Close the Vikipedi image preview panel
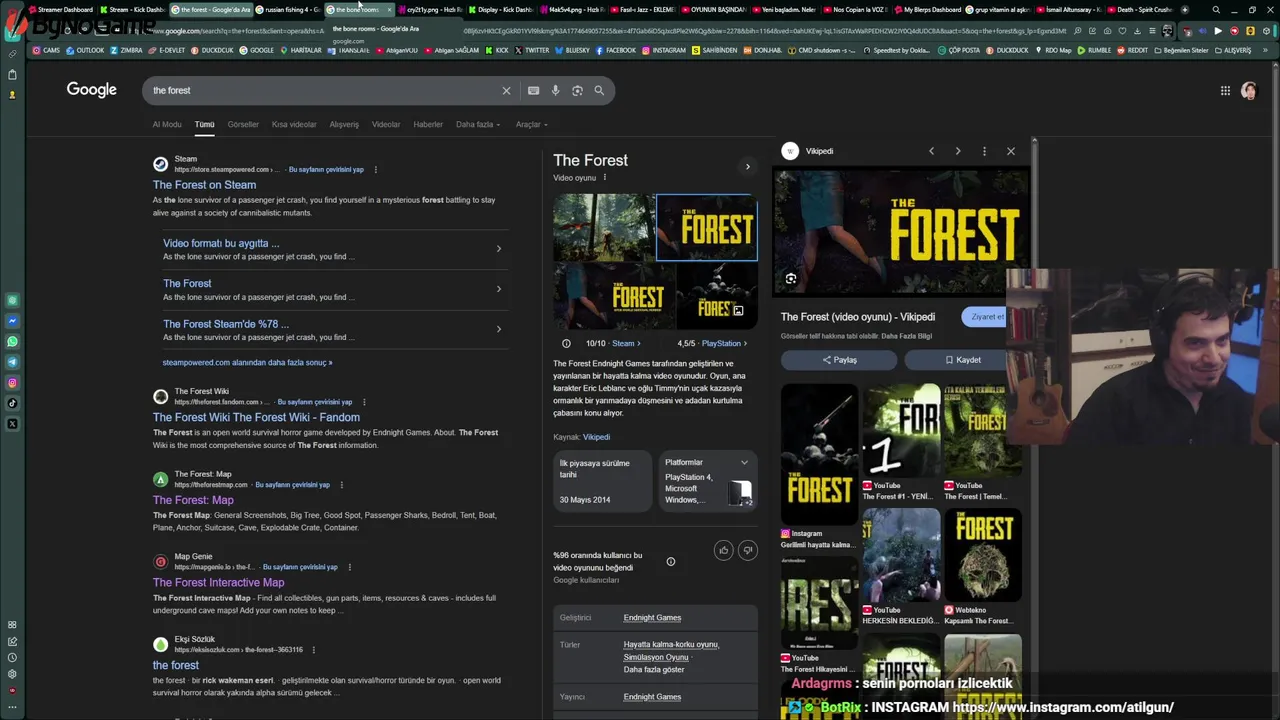1280x720 pixels. pos(1011,151)
